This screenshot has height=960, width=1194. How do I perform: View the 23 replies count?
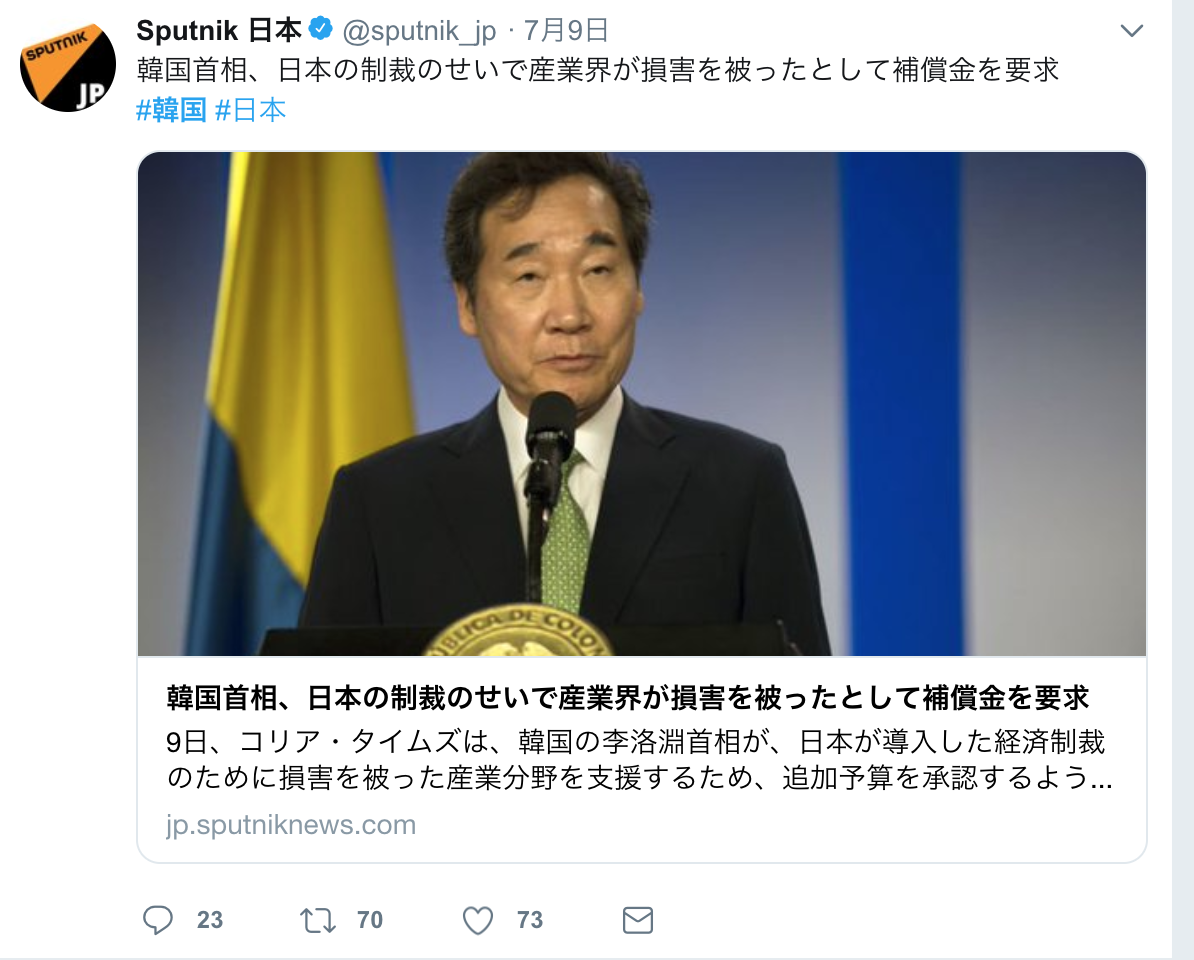tap(210, 920)
